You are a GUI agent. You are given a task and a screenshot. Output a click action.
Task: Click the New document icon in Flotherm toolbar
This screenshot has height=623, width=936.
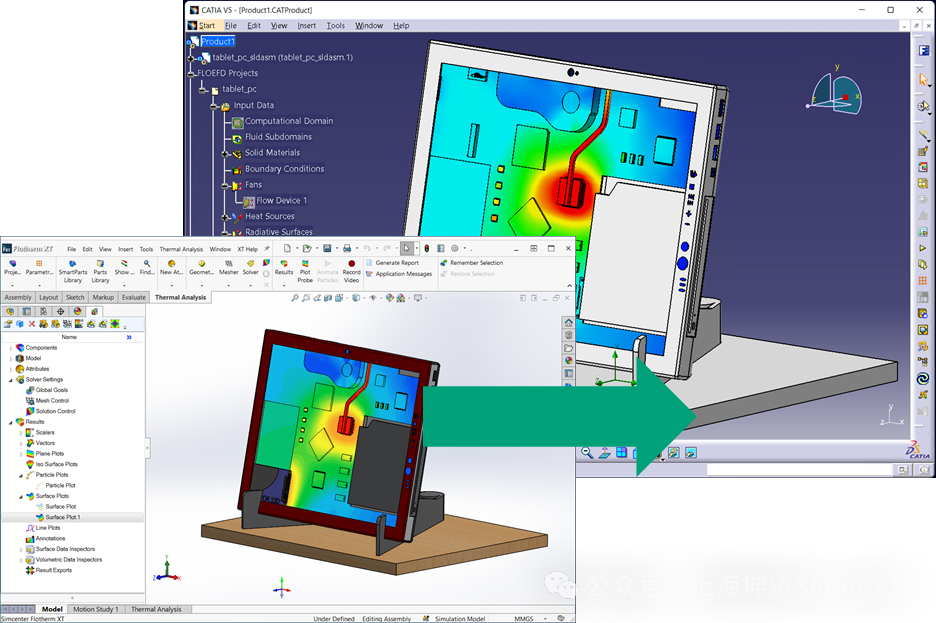[x=287, y=248]
